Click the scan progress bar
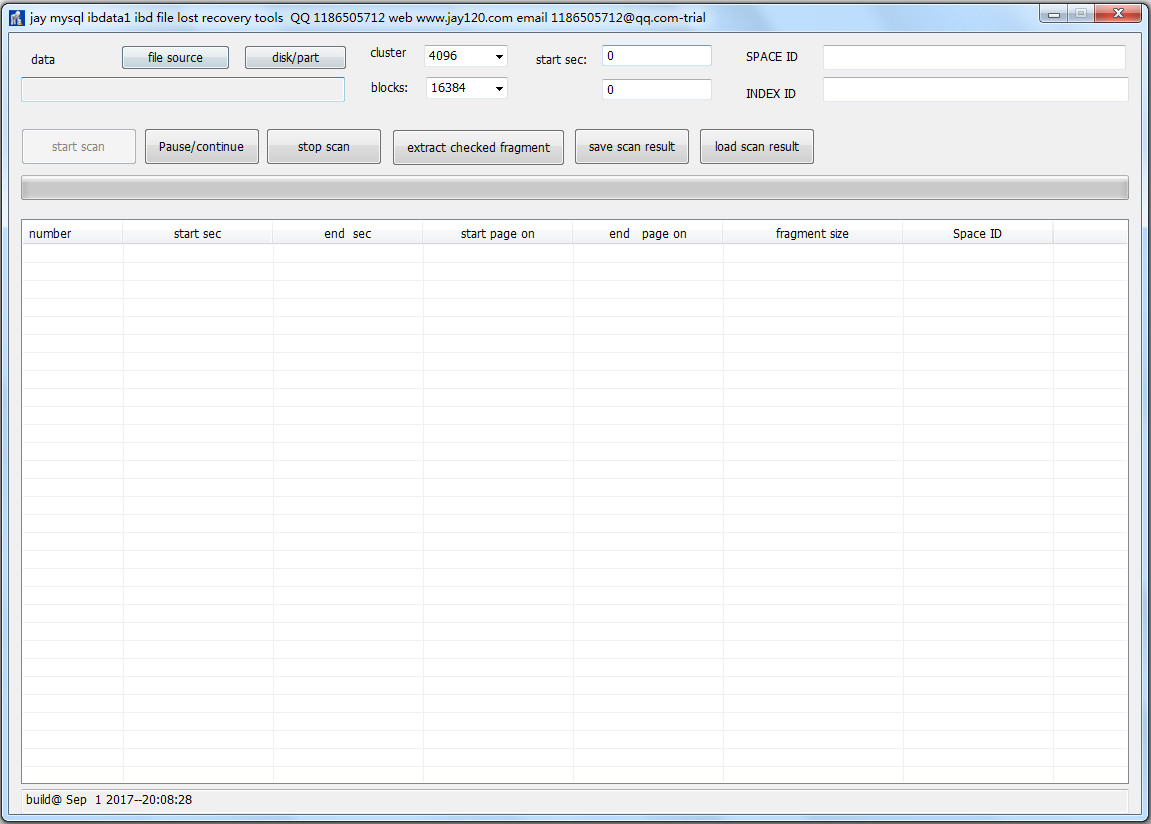This screenshot has height=824, width=1151. coord(575,187)
